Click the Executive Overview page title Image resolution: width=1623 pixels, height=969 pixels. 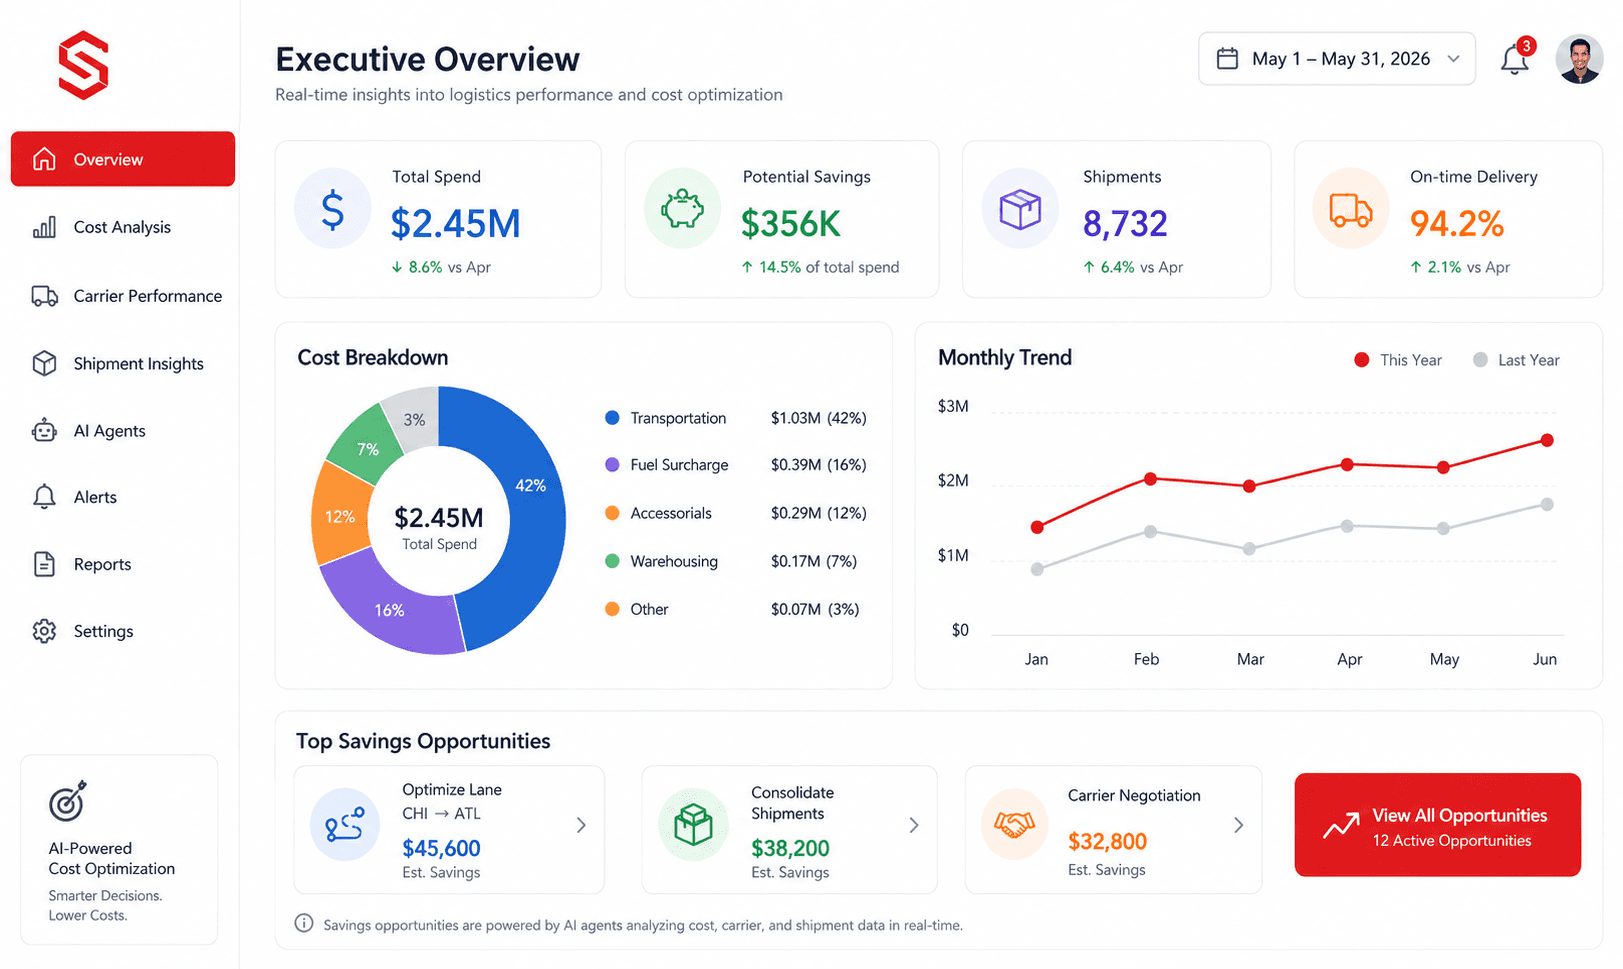(428, 59)
